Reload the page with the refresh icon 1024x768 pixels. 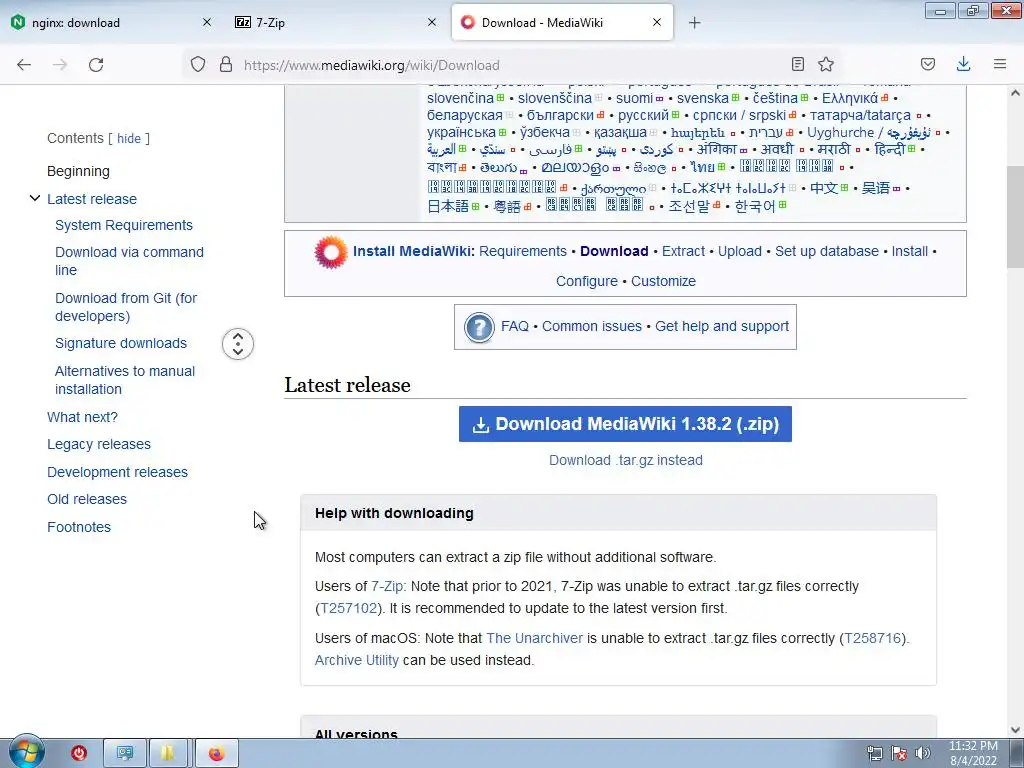(x=96, y=65)
